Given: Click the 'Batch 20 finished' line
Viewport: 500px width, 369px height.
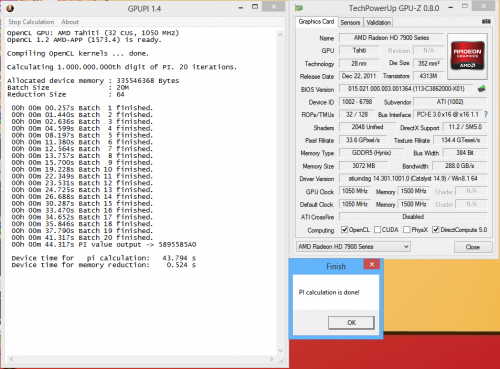Looking at the screenshot, I should (82, 238).
